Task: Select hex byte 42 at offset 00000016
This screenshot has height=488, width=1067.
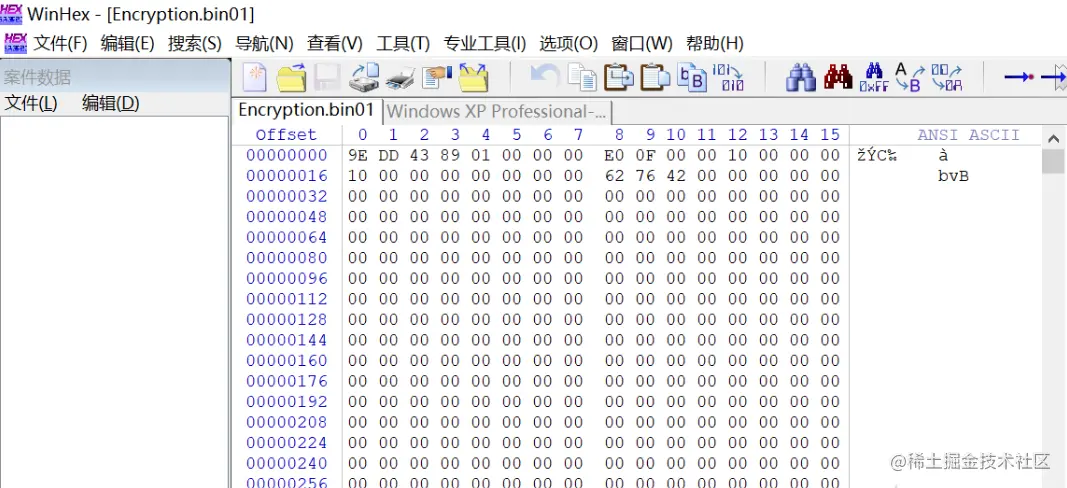Action: coord(676,176)
